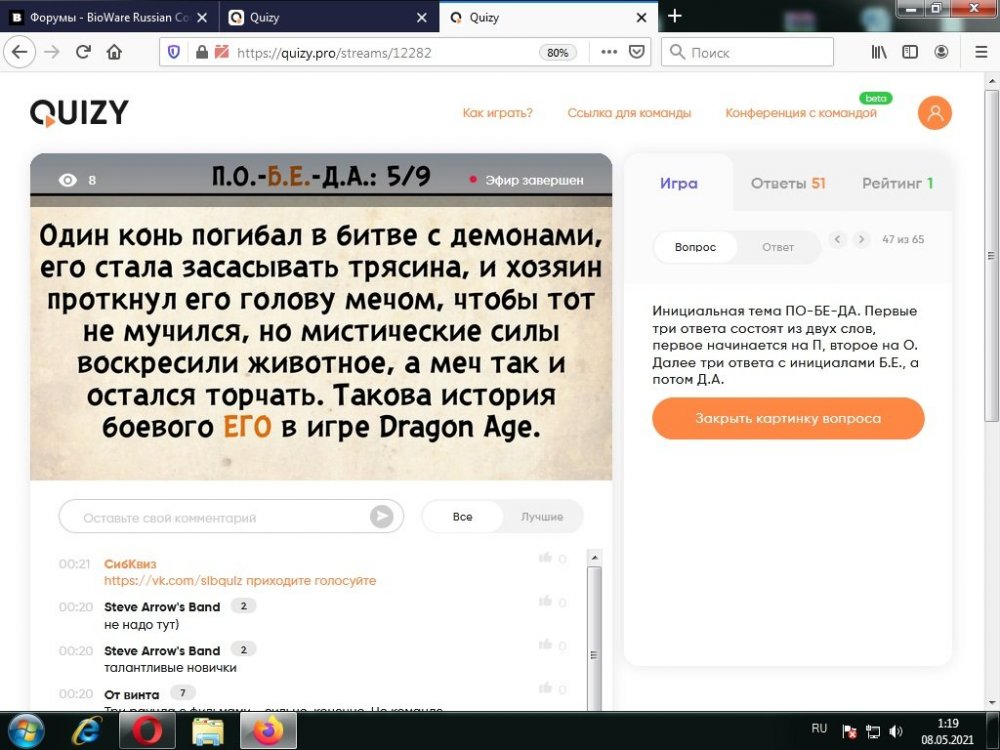Click the QUIZY logo
1000x750 pixels.
[x=78, y=112]
